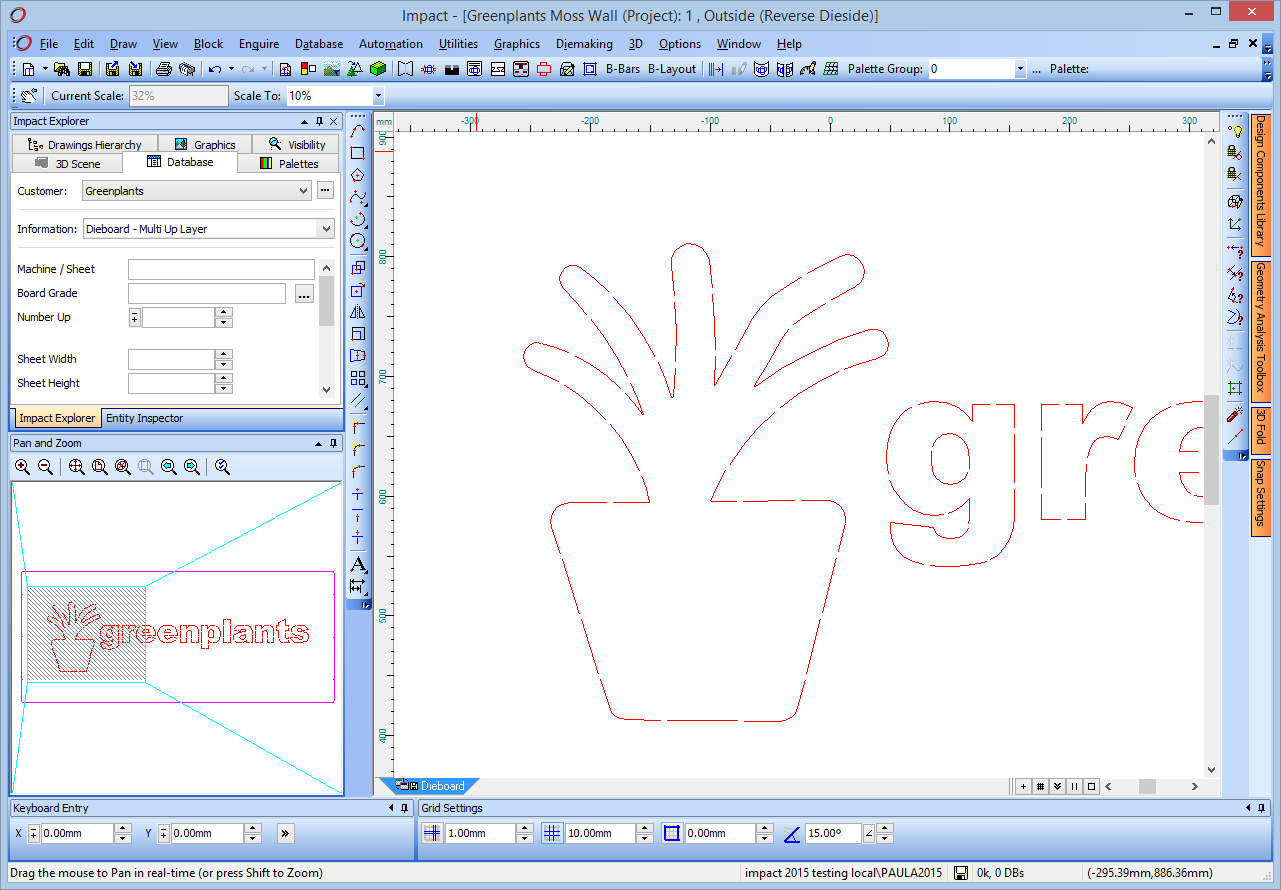Select the Polygon draw tool
The width and height of the screenshot is (1281, 890).
click(x=358, y=175)
